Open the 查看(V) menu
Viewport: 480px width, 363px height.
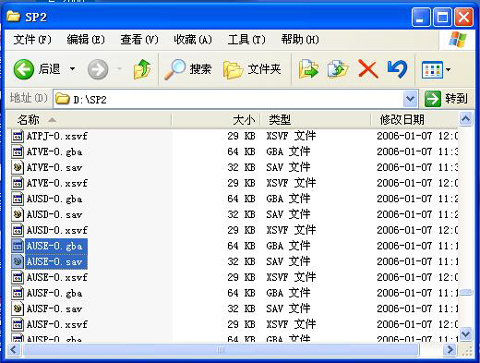(x=139, y=40)
